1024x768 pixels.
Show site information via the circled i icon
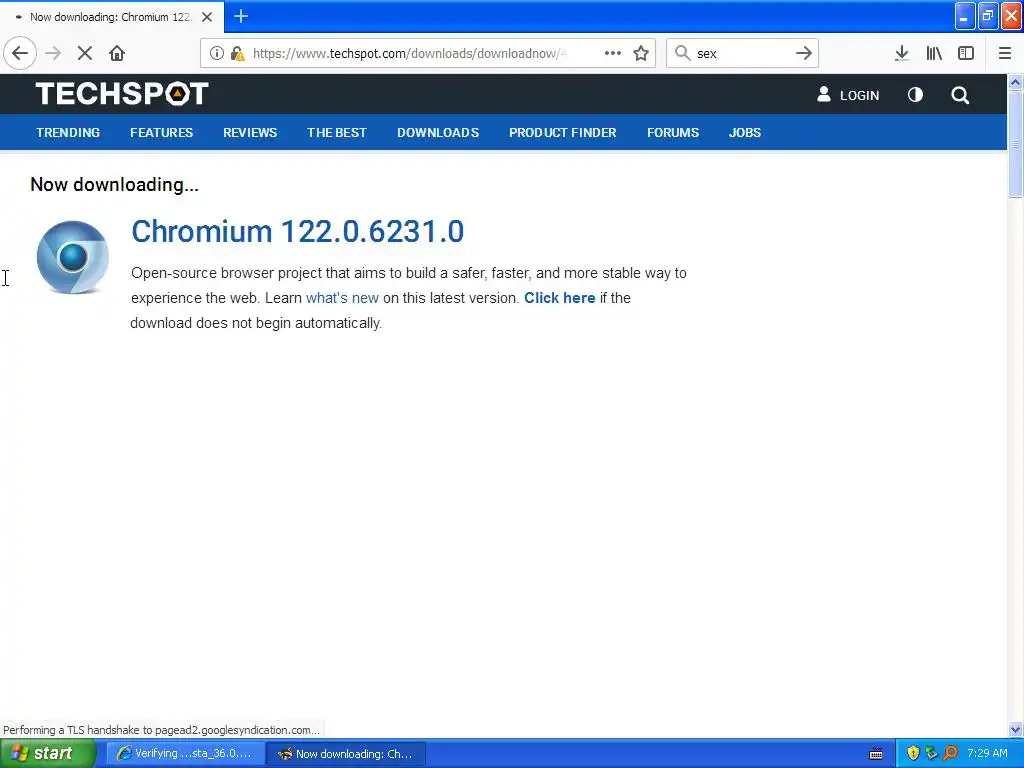coord(216,53)
